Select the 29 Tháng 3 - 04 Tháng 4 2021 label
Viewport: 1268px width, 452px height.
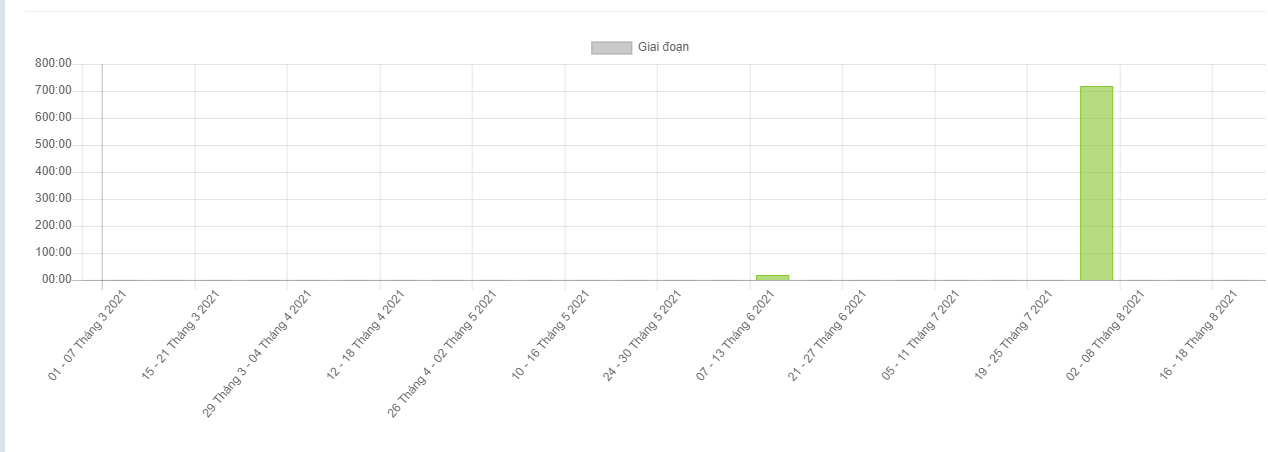(258, 352)
